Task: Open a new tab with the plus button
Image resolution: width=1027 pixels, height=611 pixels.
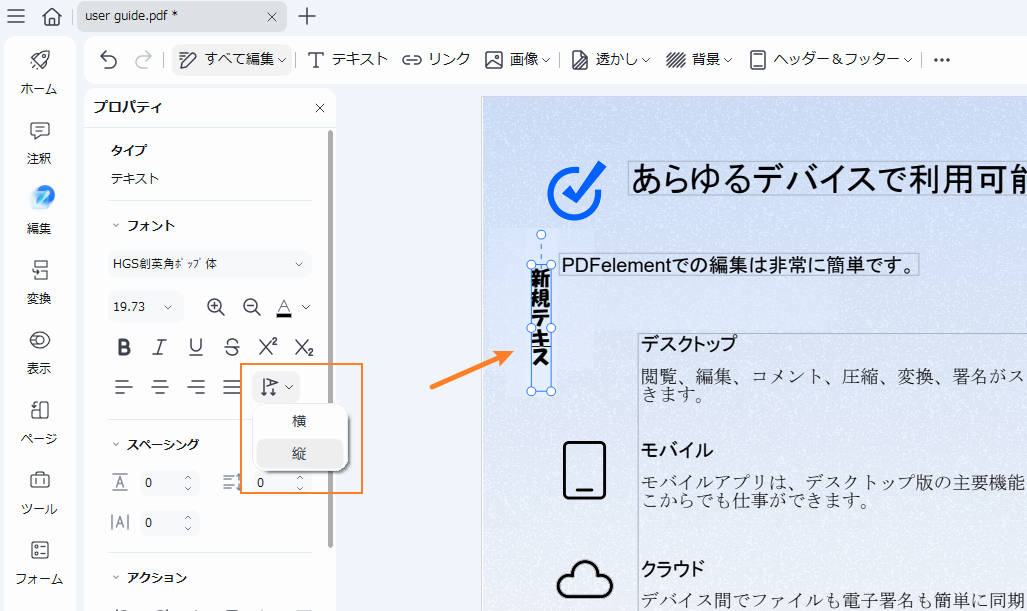Action: [306, 17]
